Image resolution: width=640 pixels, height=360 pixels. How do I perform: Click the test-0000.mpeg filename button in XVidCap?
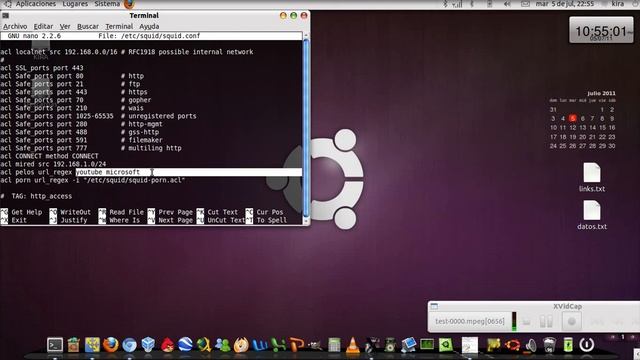(470, 321)
